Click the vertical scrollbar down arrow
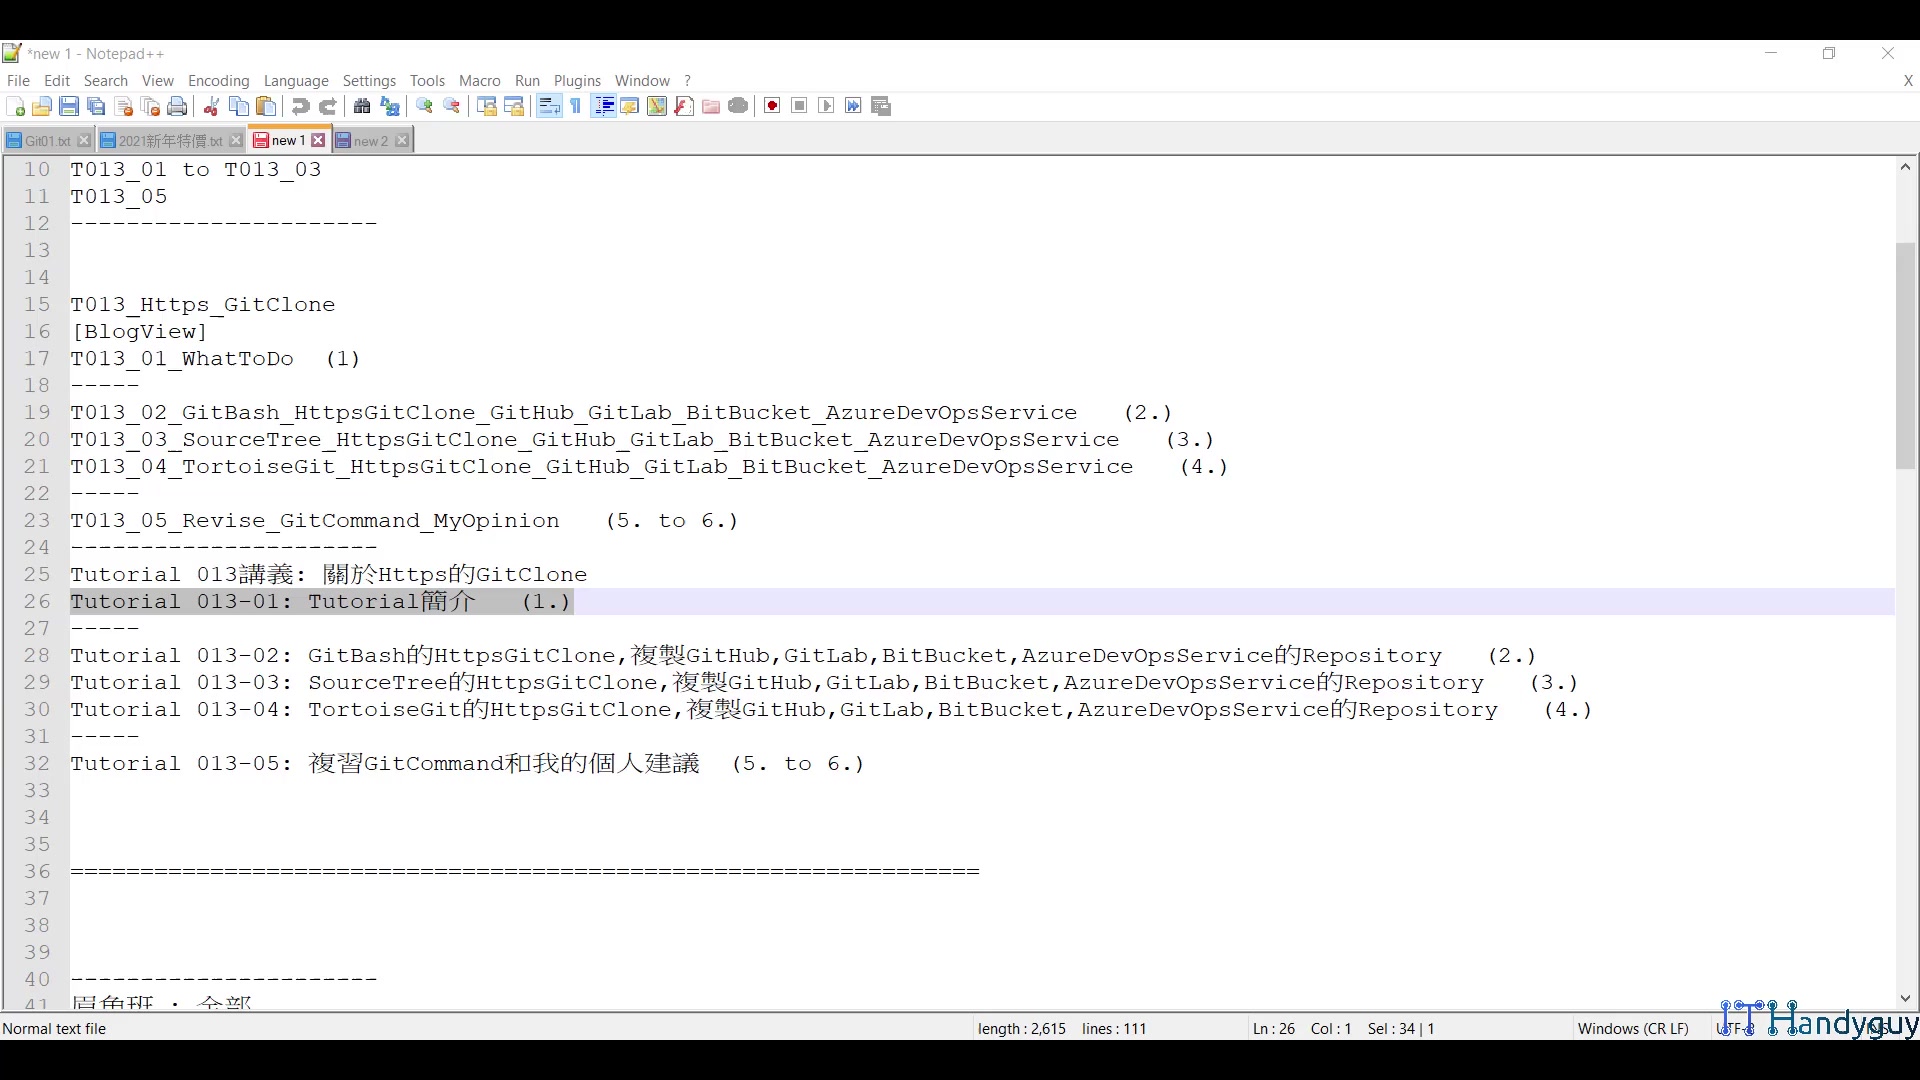This screenshot has height=1080, width=1920. coord(1905,999)
